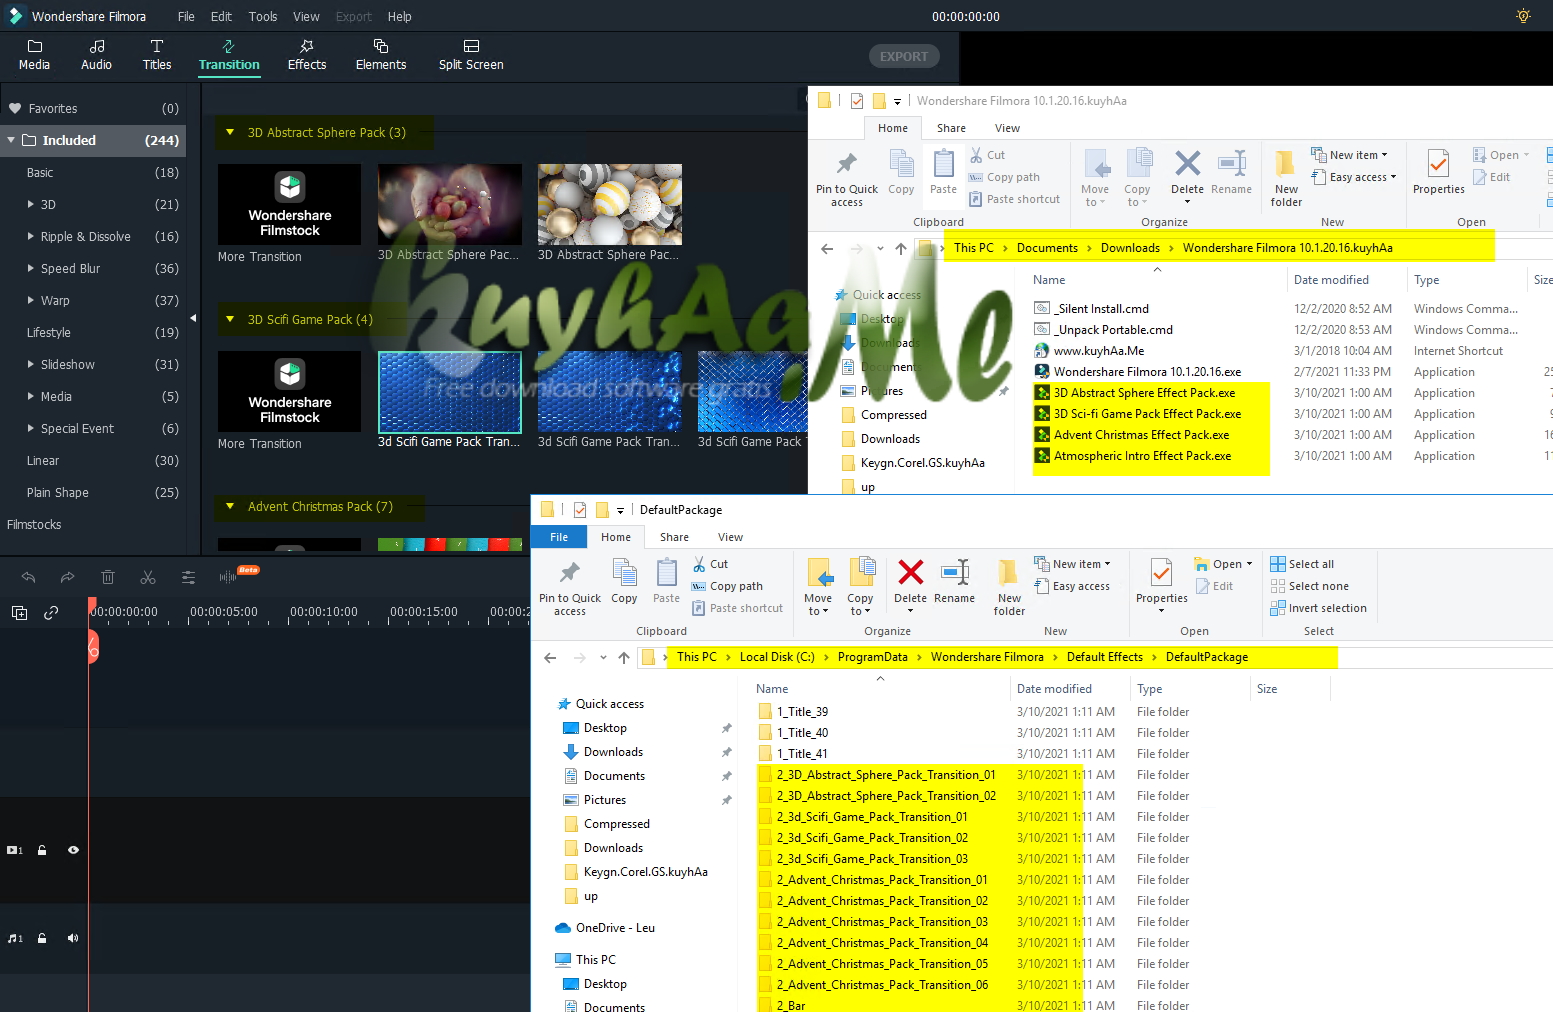This screenshot has width=1553, height=1012.
Task: Click the lightbulb tips icon
Action: click(1523, 16)
